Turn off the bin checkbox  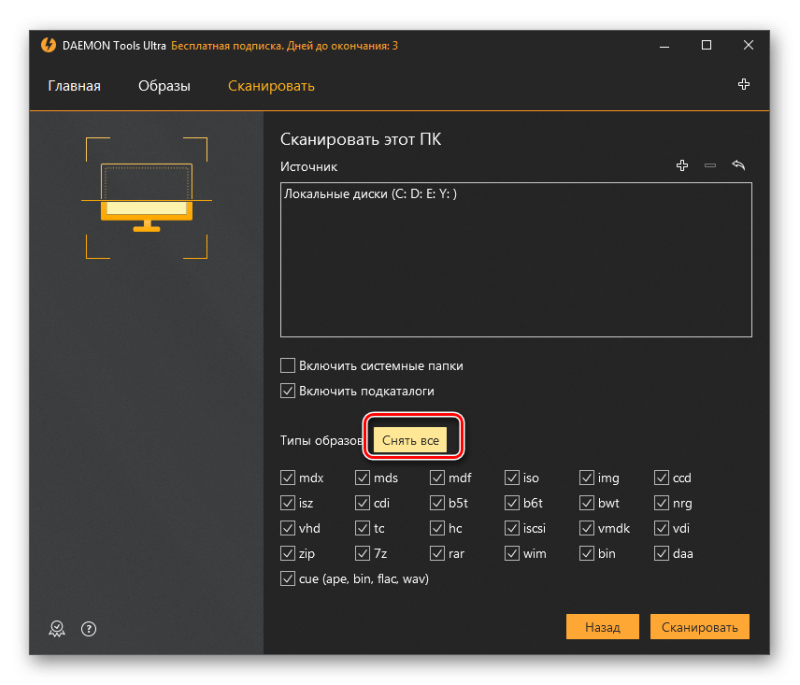tap(587, 553)
